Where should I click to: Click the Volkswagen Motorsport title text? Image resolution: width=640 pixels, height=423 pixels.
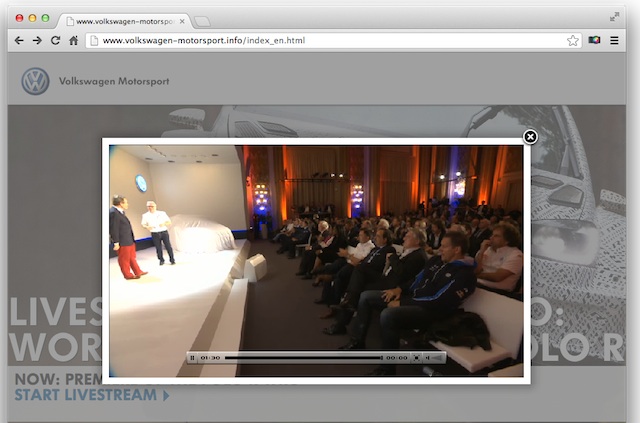point(114,81)
